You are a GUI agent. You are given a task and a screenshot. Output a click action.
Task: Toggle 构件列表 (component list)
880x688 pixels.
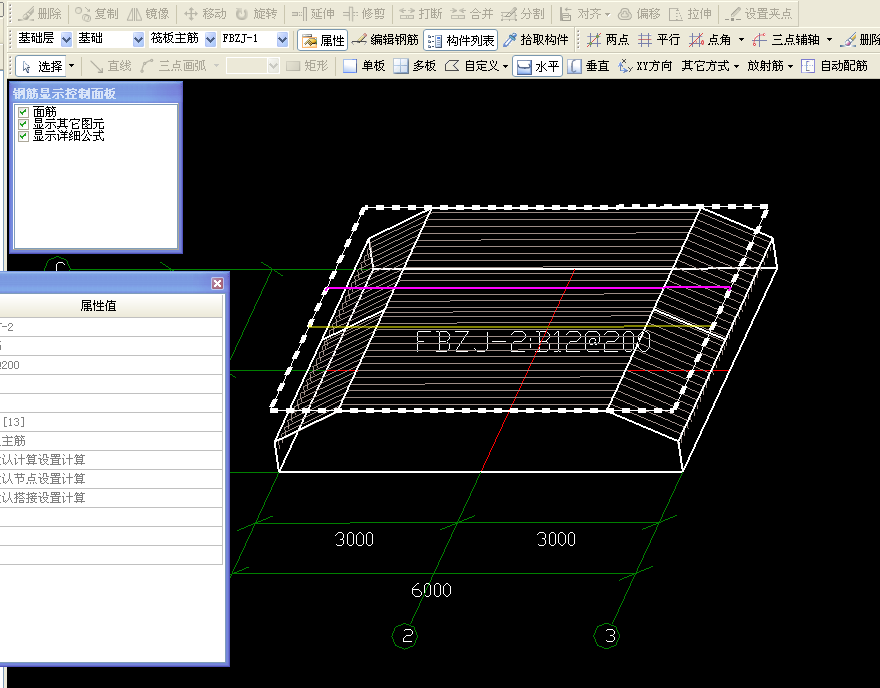(x=461, y=40)
